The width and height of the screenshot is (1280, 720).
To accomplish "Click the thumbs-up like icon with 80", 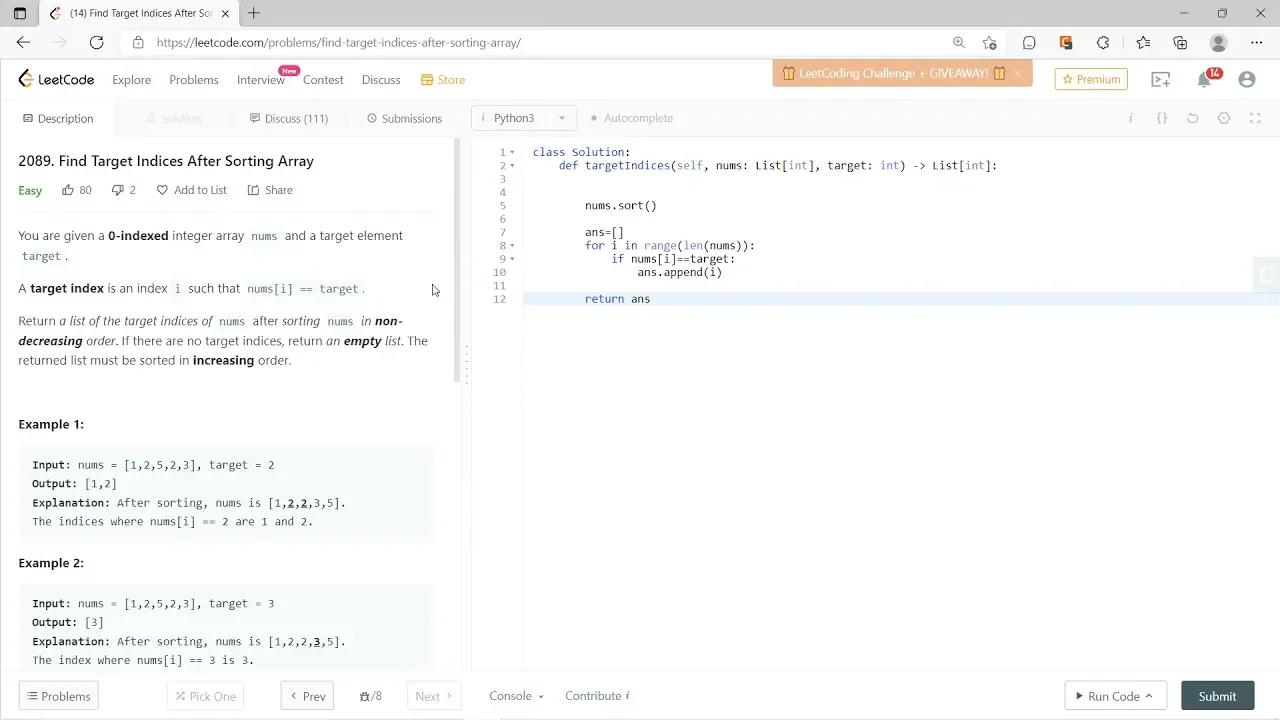I will pyautogui.click(x=68, y=190).
